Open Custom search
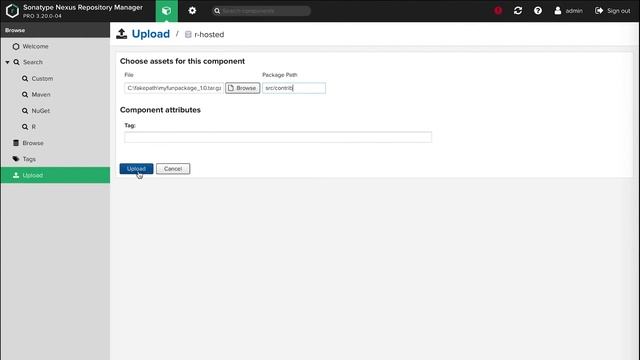640x360 pixels. (42, 78)
